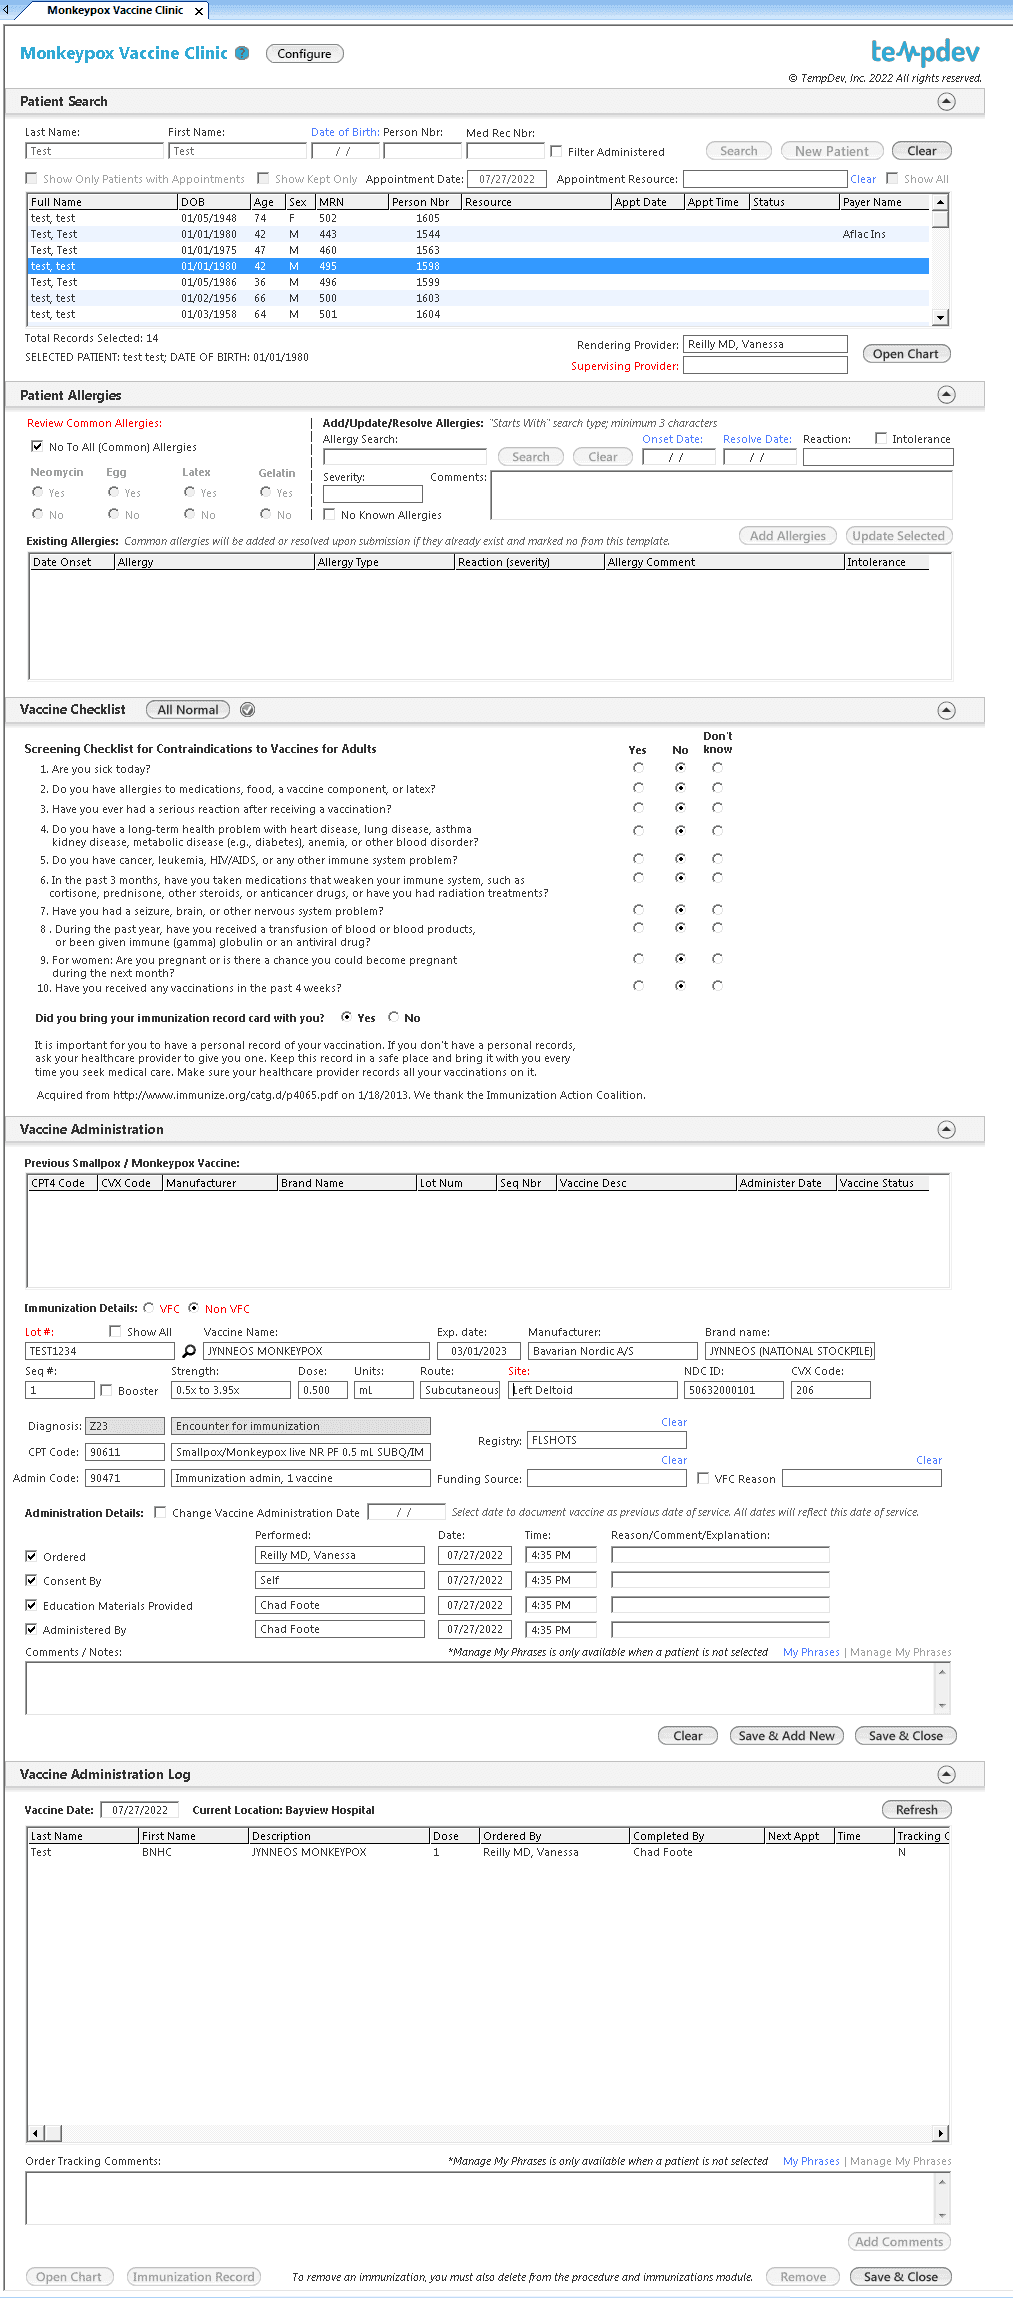This screenshot has height=2298, width=1013.
Task: Select the Monkeypox Vaccine Clinic tab
Action: point(115,10)
